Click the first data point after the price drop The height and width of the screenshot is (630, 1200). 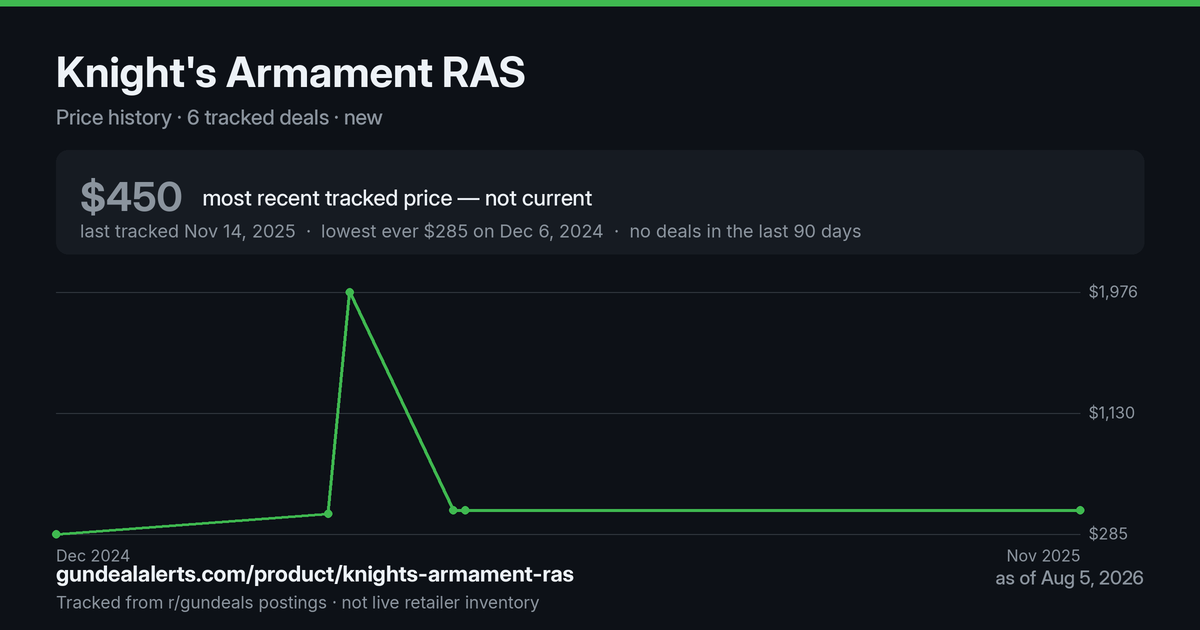pyautogui.click(x=453, y=510)
